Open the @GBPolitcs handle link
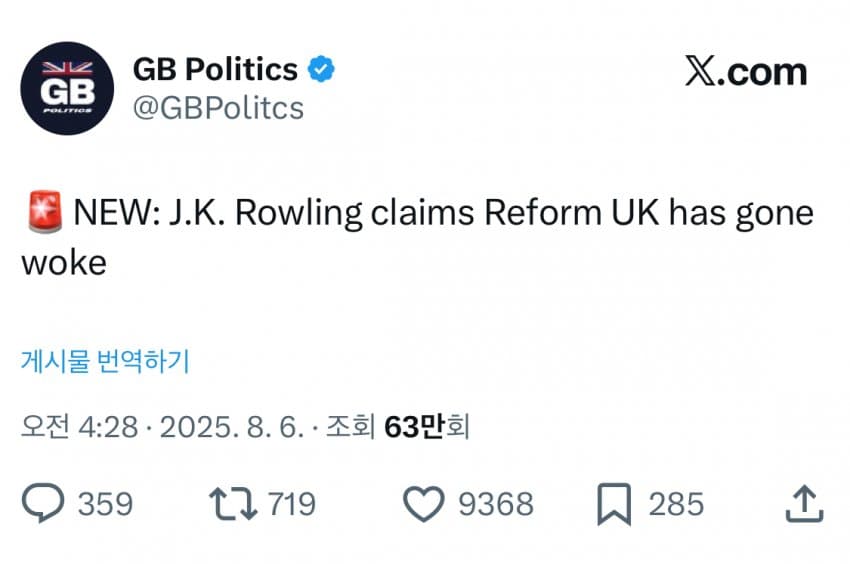 click(218, 107)
